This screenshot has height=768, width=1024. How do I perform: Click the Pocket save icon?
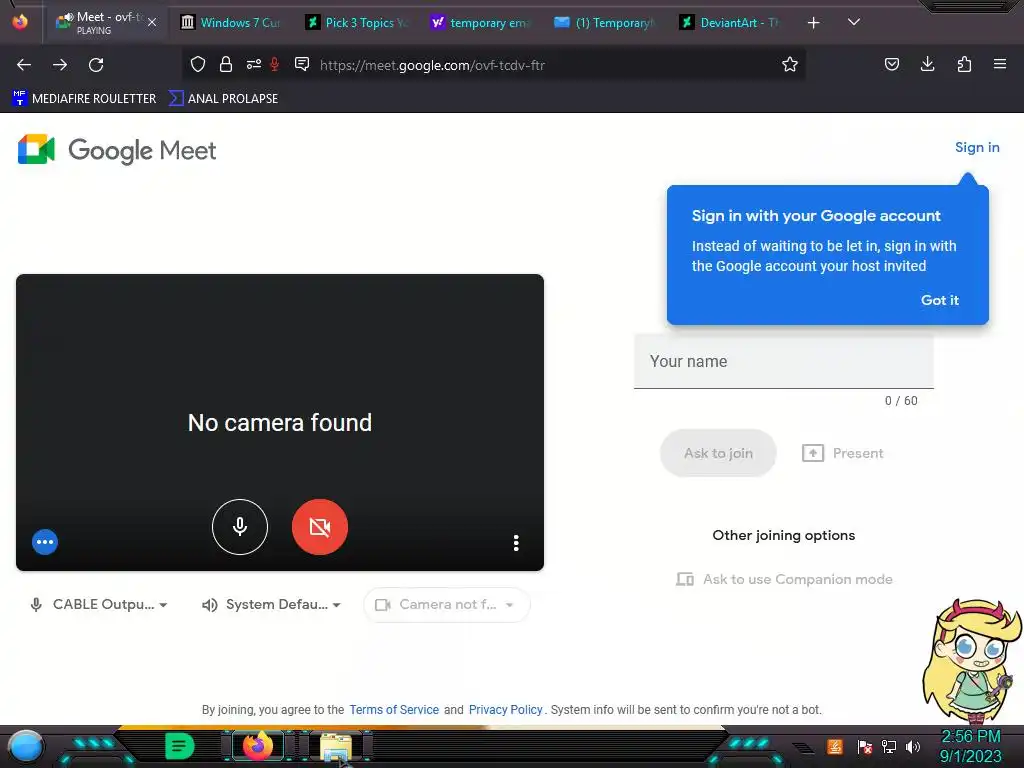(x=891, y=64)
